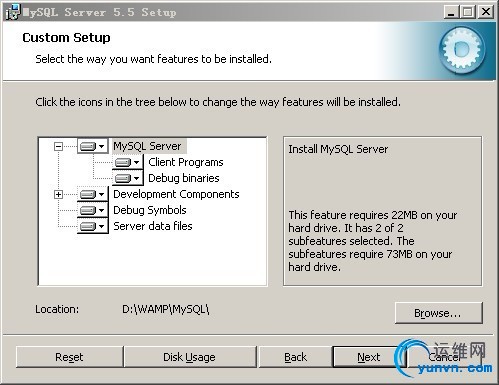Open install-state dropdown beside Debug Symbols
This screenshot has height=385, width=499.
[x=93, y=210]
